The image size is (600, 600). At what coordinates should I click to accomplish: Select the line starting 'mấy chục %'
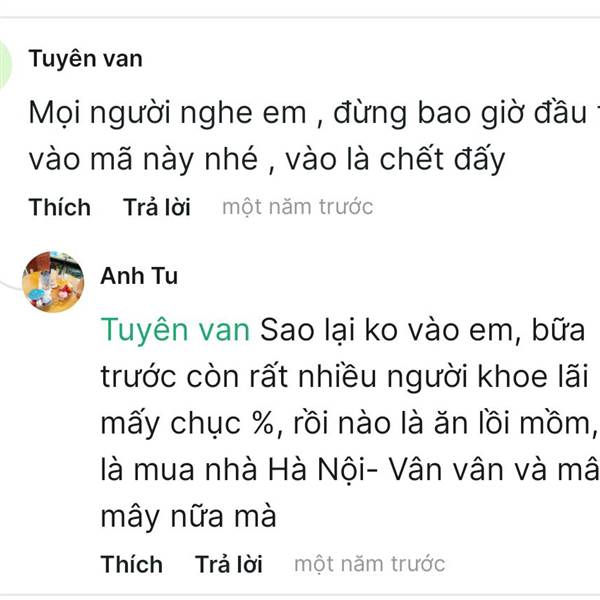349,424
